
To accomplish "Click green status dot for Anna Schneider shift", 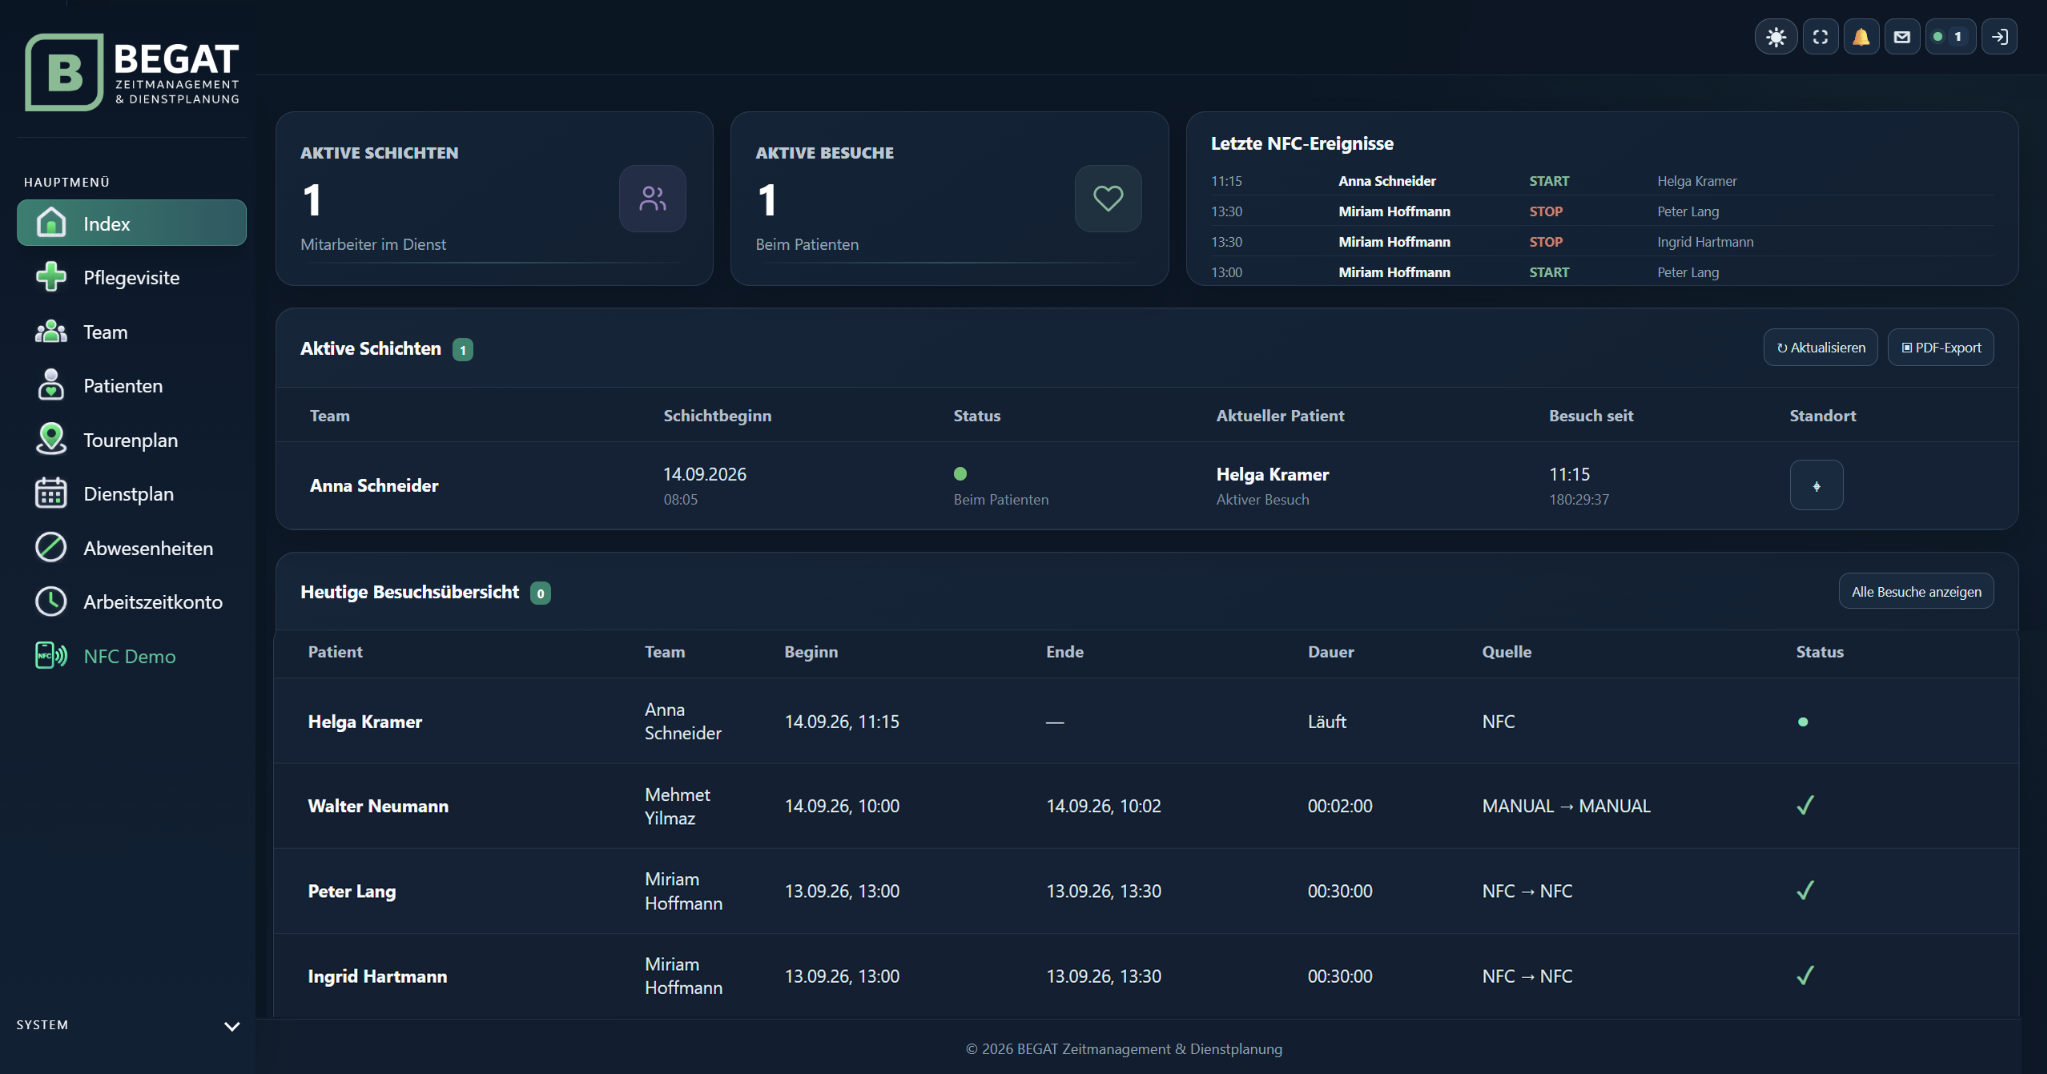I will (x=960, y=474).
